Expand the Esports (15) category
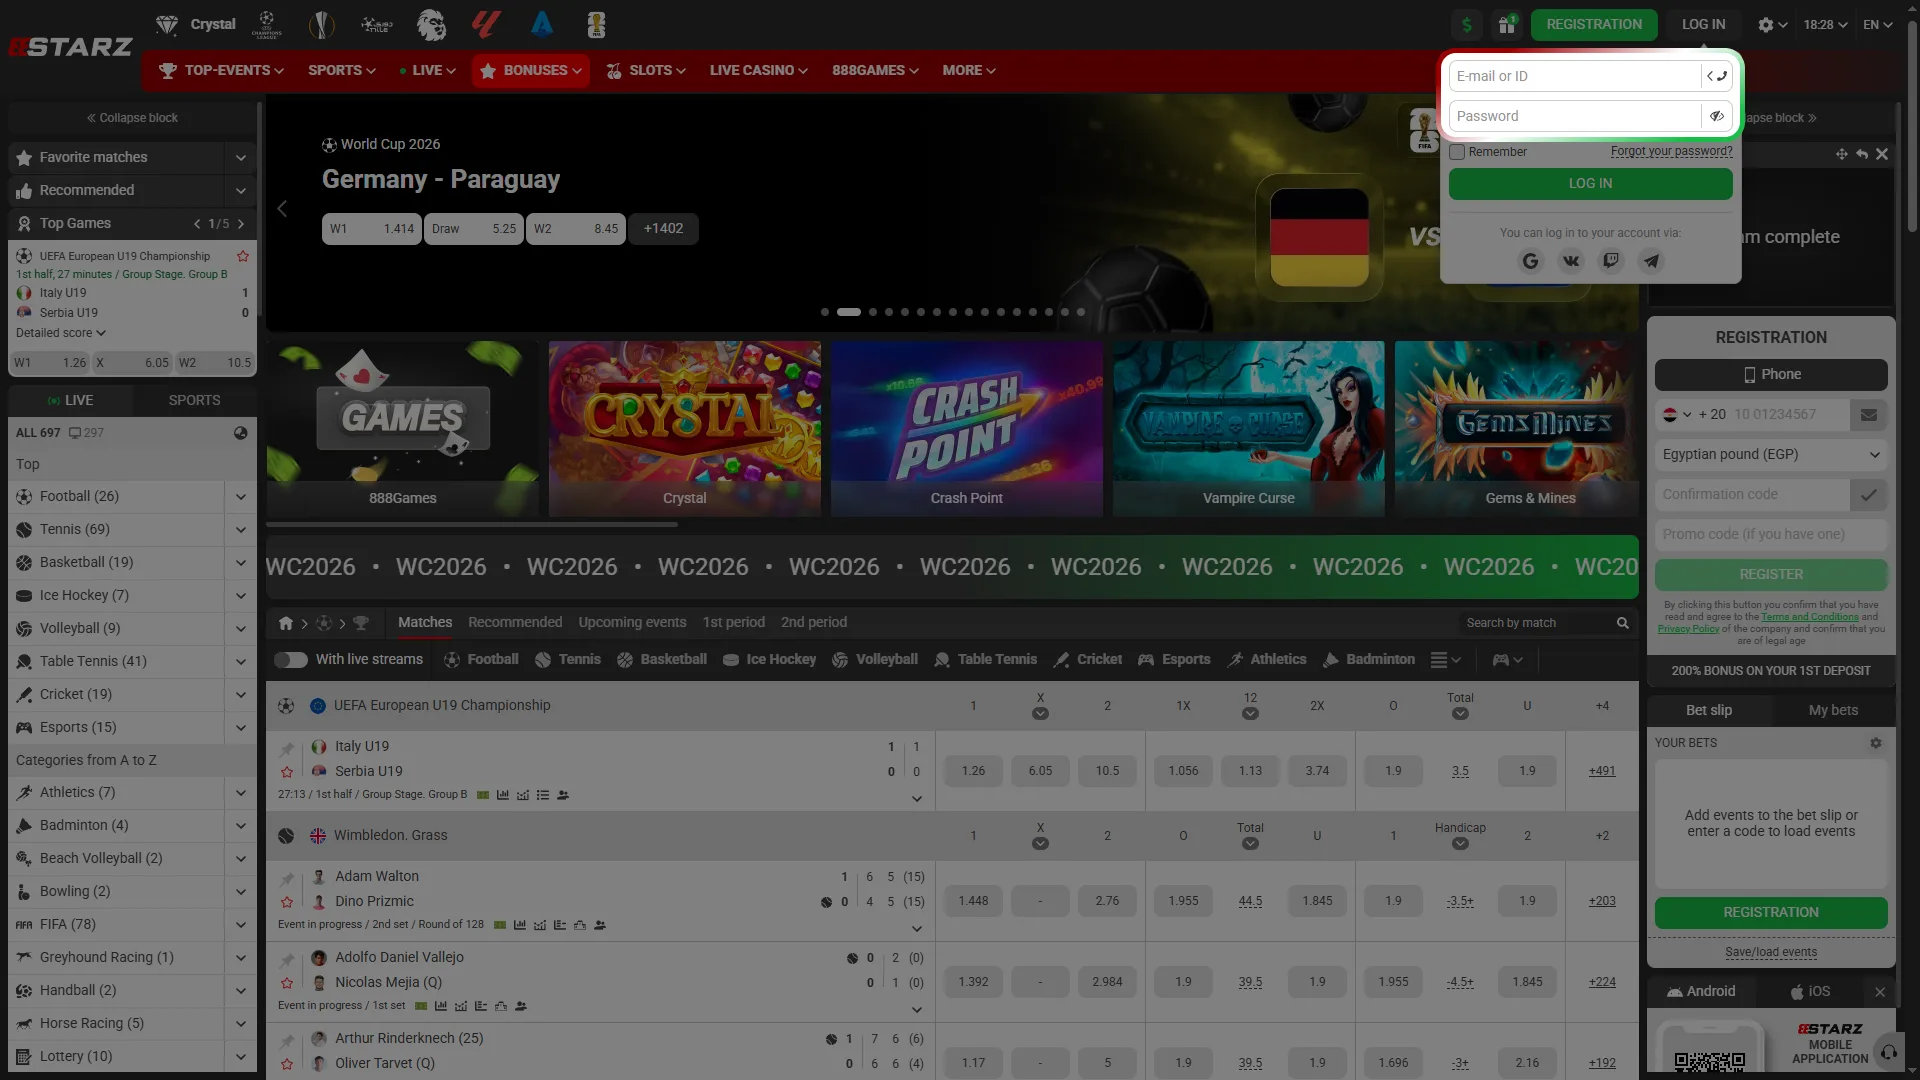This screenshot has height=1080, width=1920. [x=241, y=727]
